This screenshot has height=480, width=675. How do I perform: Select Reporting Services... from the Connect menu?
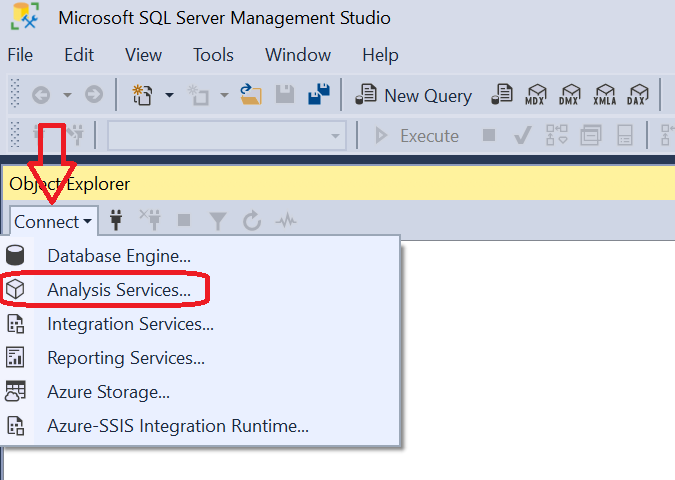200,358
